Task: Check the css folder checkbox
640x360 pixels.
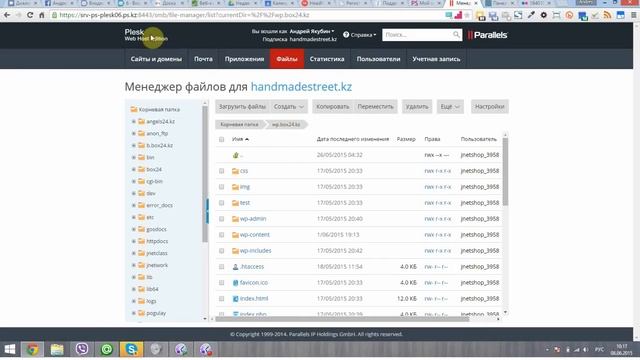Action: click(221, 171)
